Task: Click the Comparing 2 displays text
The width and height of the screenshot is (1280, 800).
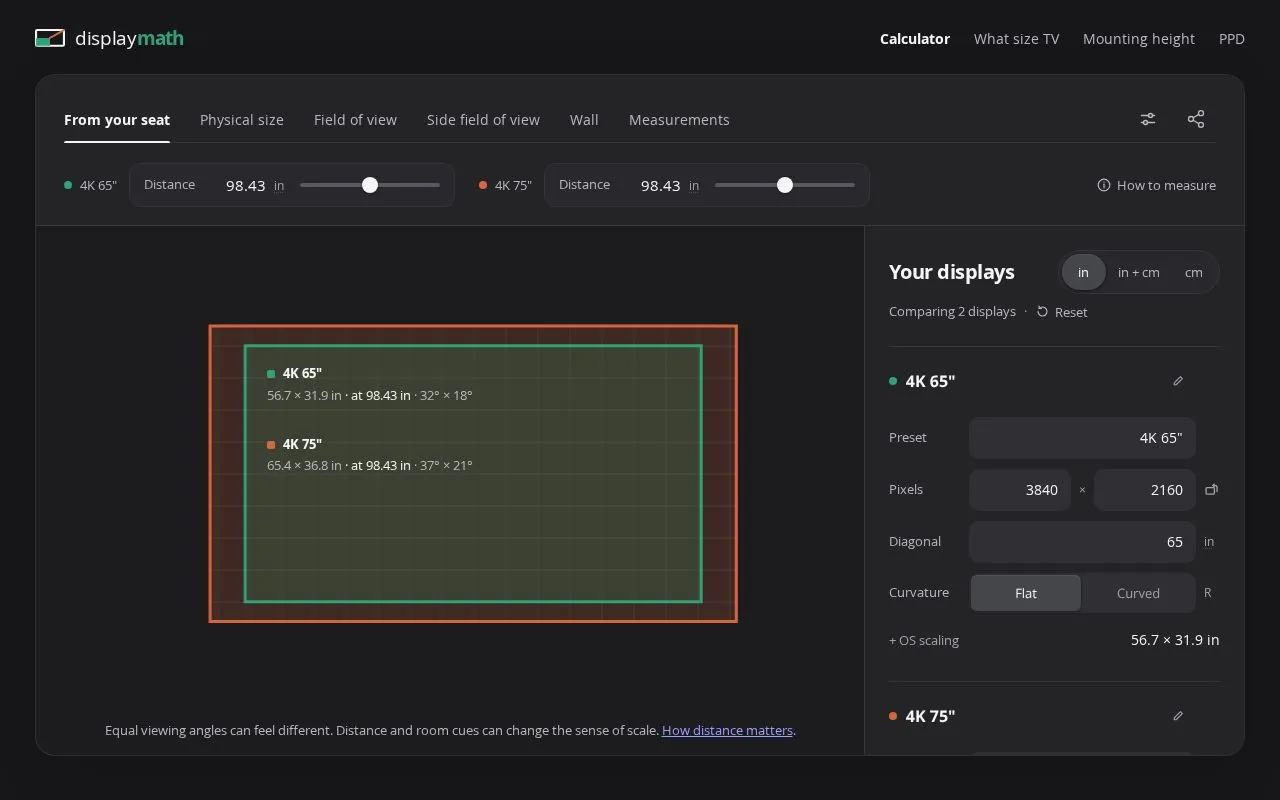Action: 952,312
